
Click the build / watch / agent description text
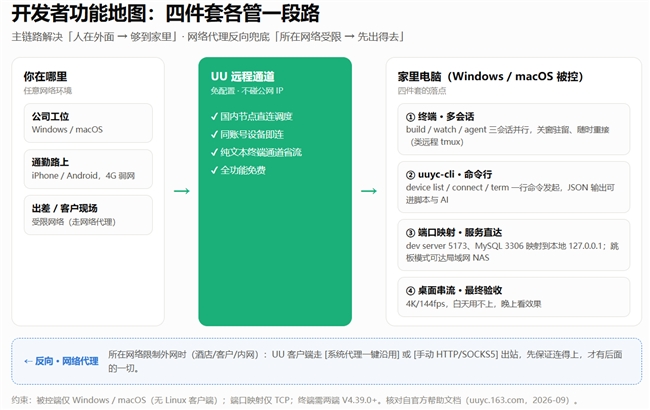coord(508,136)
